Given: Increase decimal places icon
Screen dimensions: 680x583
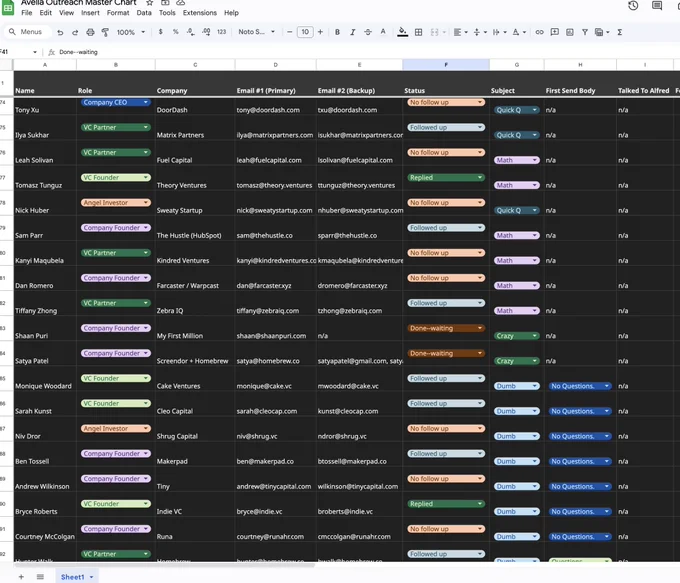Looking at the screenshot, I should (x=206, y=32).
